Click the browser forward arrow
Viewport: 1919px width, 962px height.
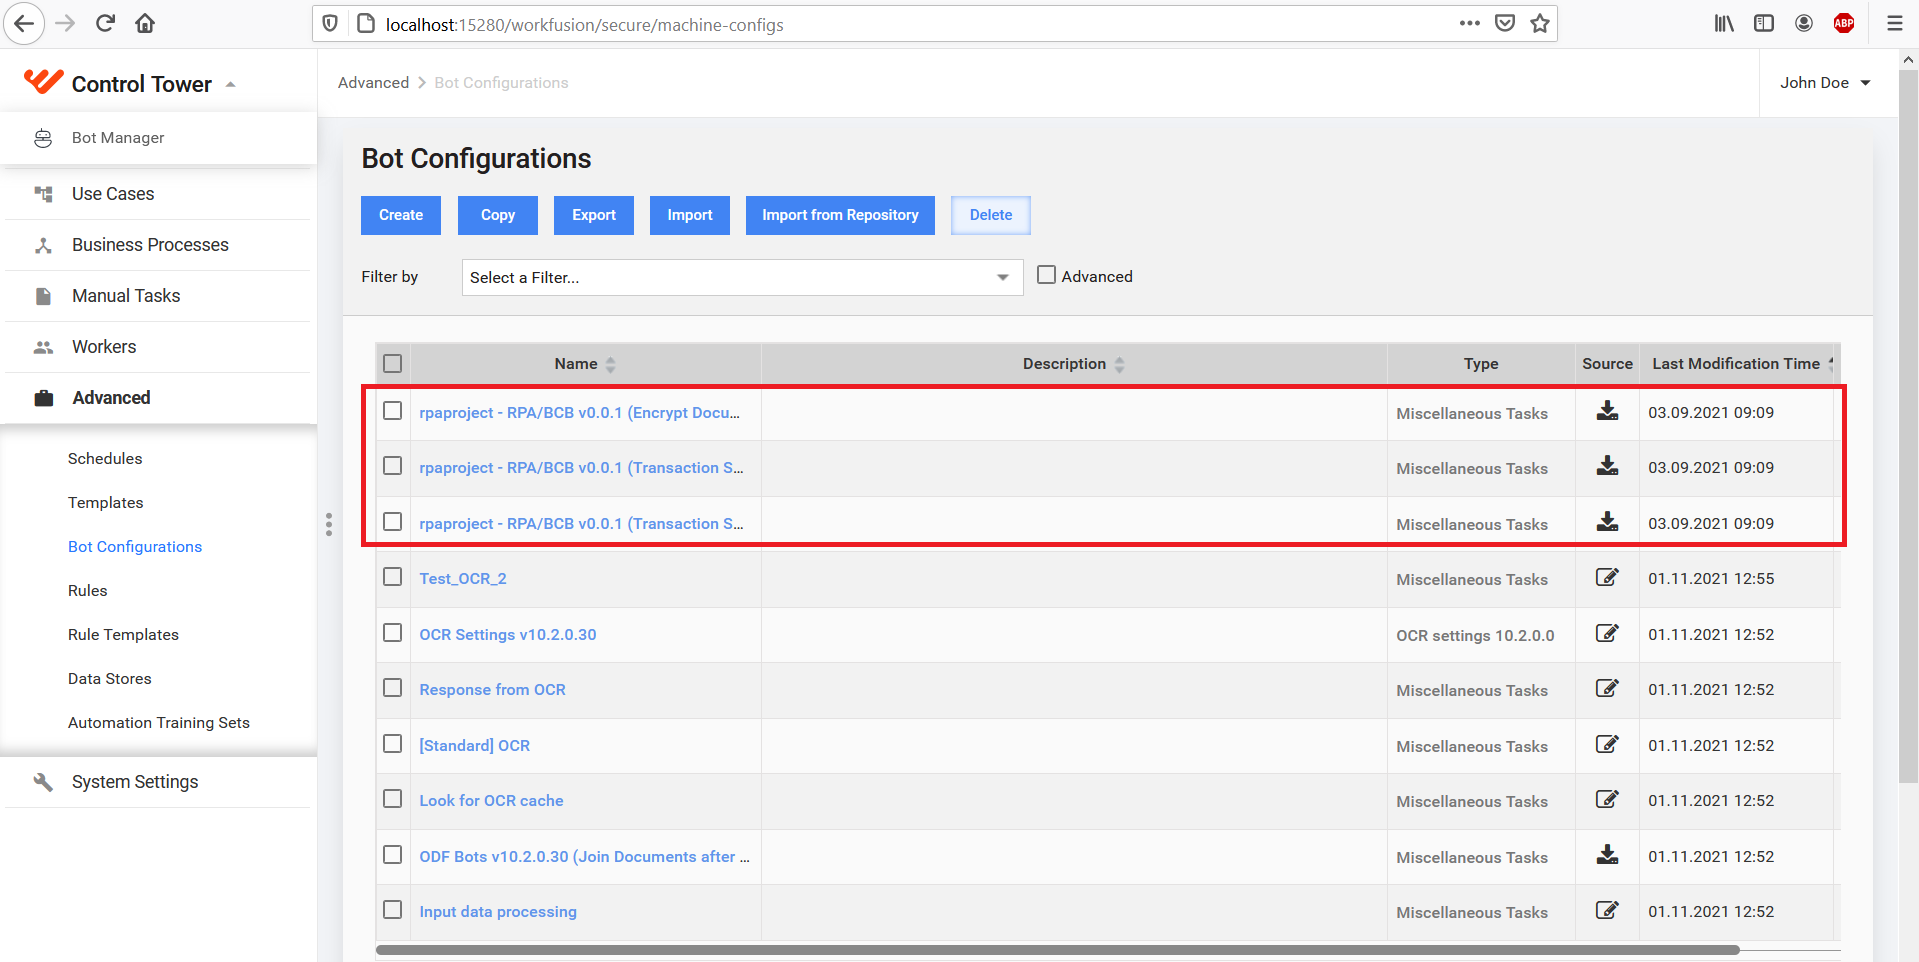tap(65, 24)
